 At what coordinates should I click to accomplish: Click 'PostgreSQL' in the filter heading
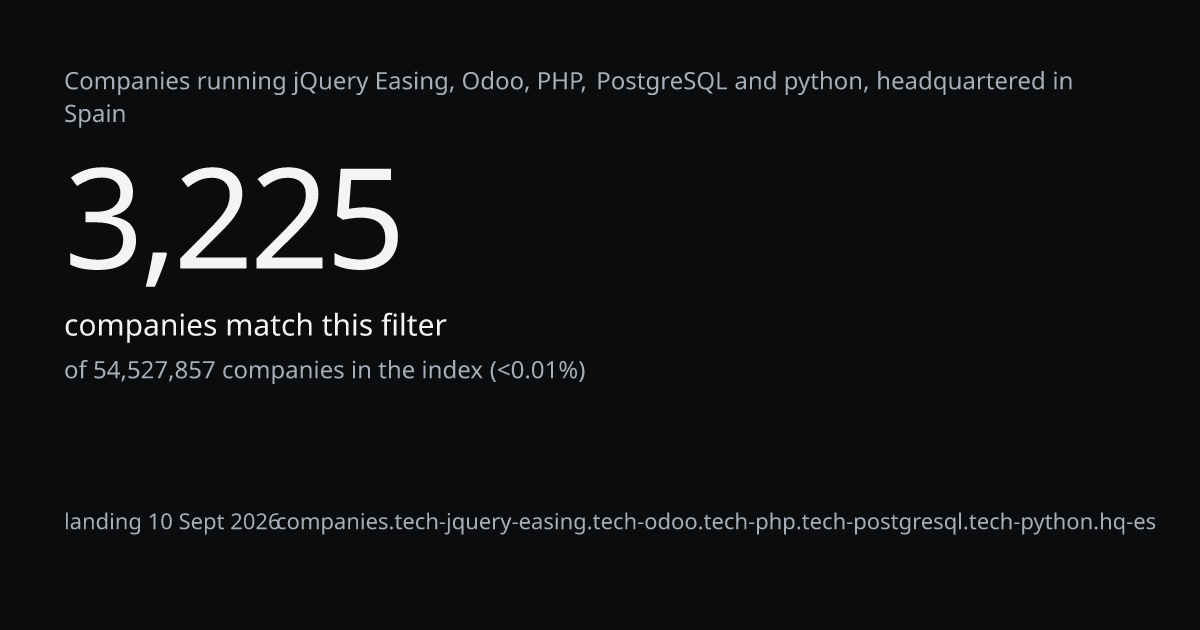coord(662,82)
